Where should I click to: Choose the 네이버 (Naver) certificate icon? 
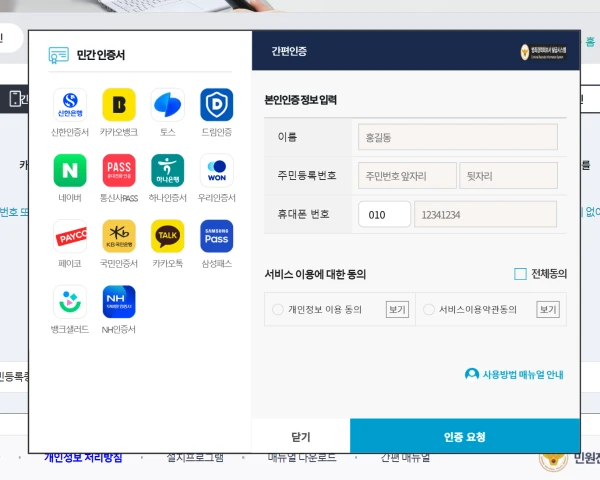click(x=70, y=170)
